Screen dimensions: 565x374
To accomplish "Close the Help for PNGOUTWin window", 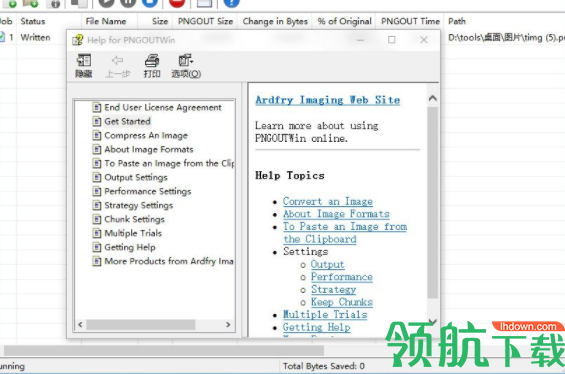I will tap(424, 40).
